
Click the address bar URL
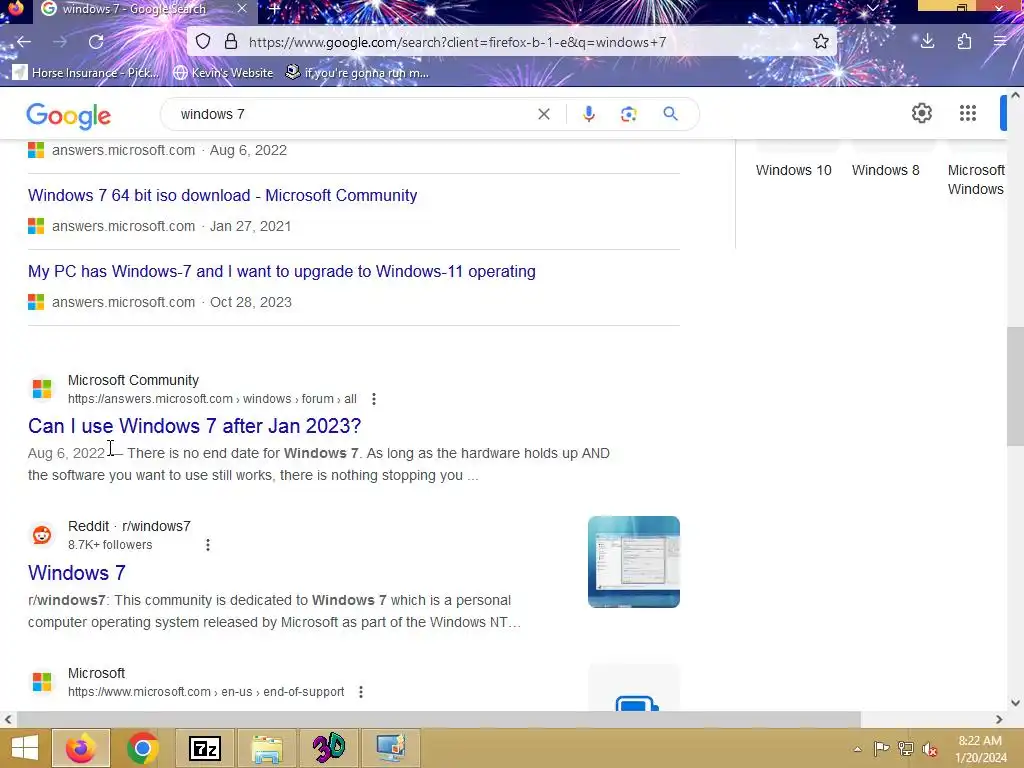click(457, 42)
